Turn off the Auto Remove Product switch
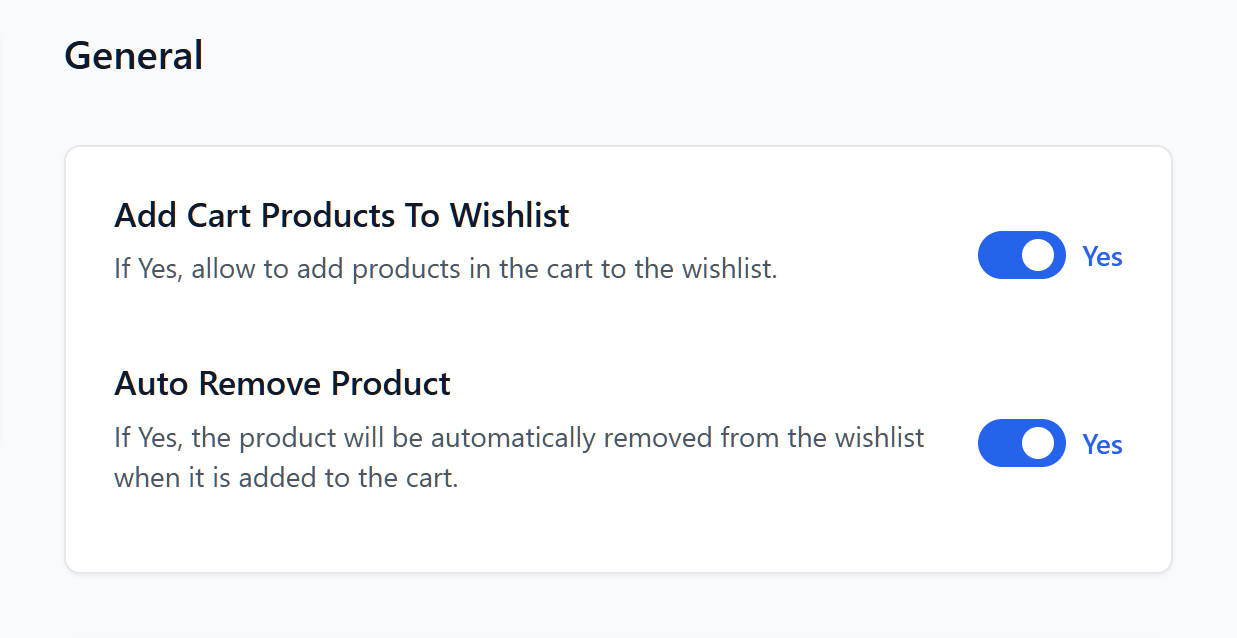The width and height of the screenshot is (1237, 638). (x=1021, y=443)
